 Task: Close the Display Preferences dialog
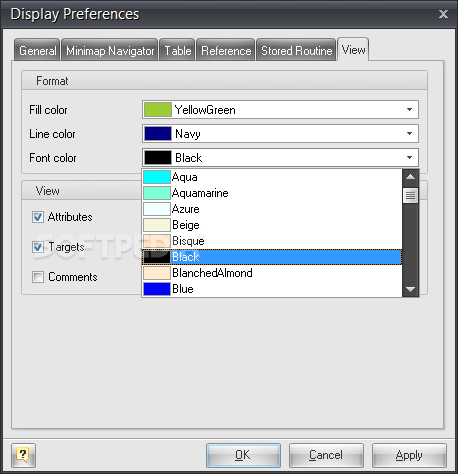point(443,14)
